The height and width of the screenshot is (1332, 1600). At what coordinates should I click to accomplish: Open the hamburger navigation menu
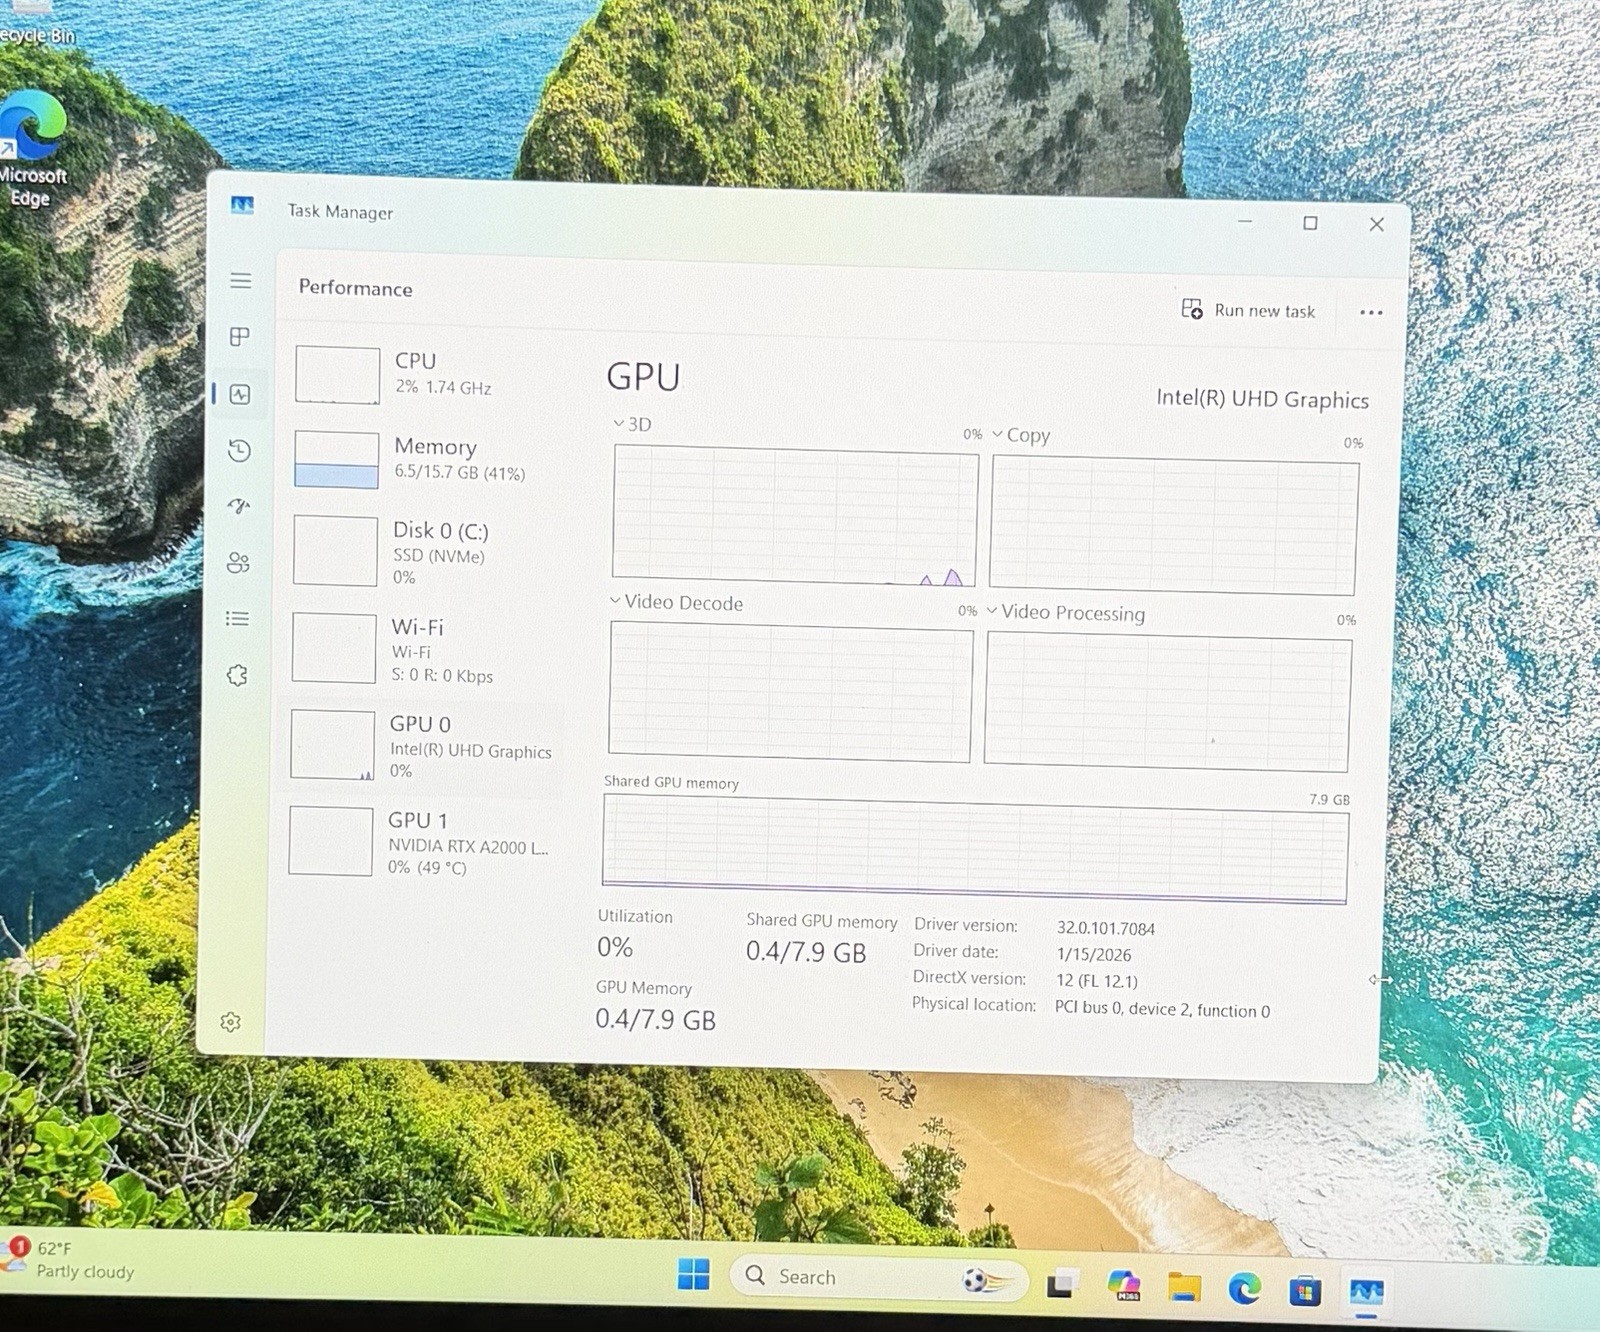(x=241, y=281)
